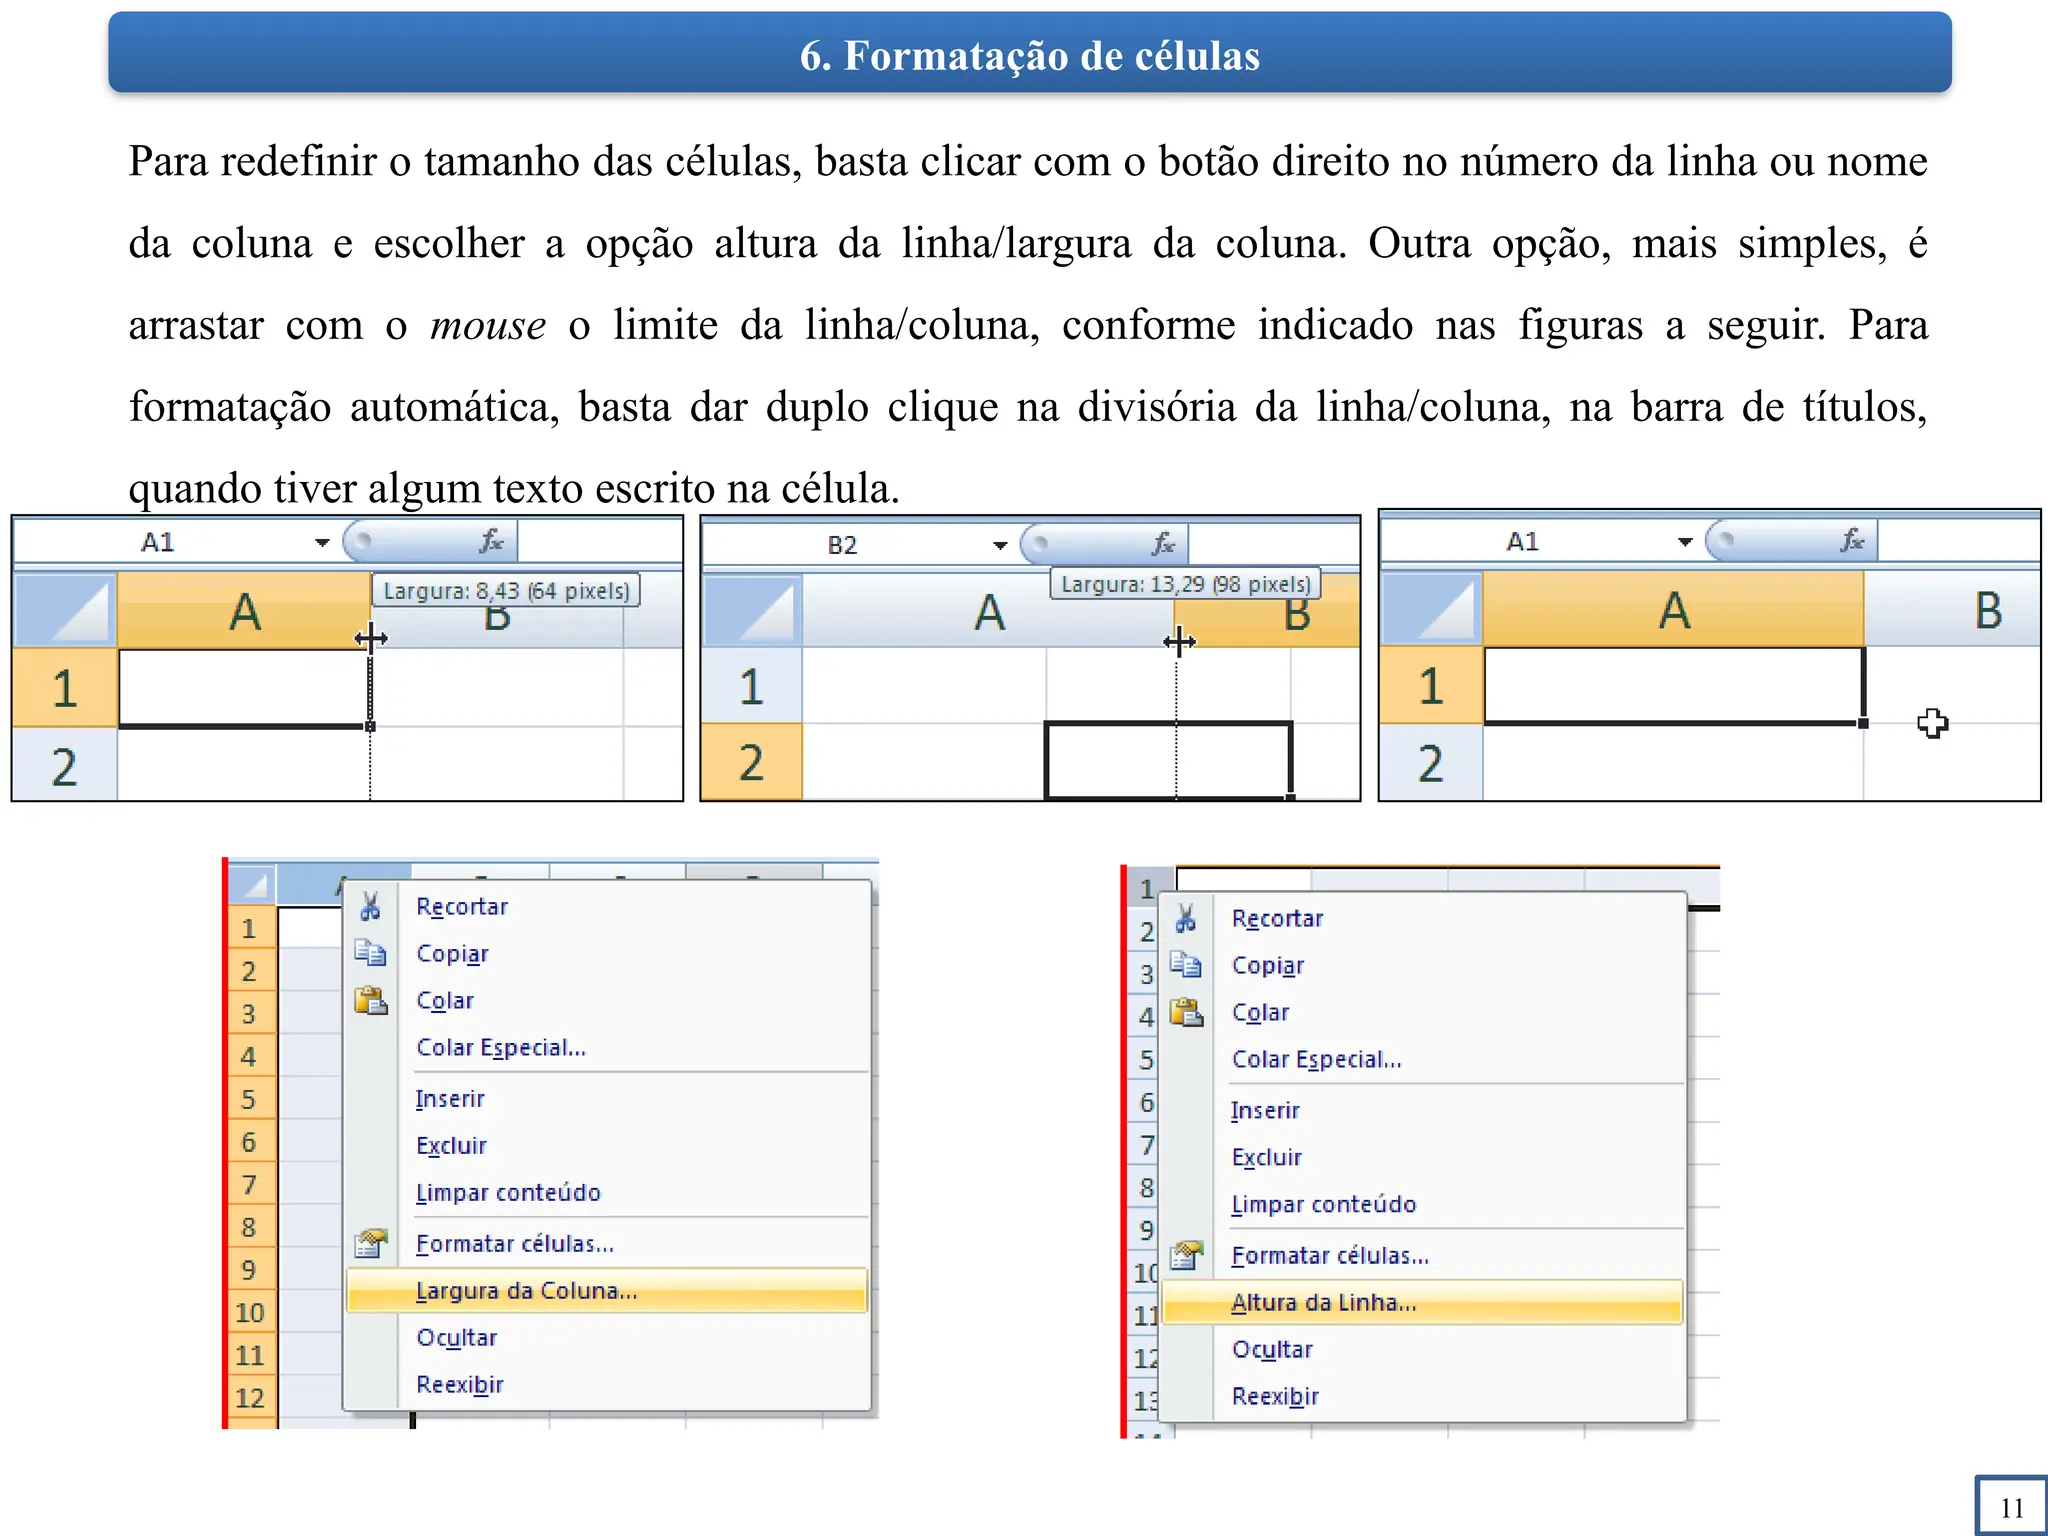Click the scissors icon in column context menu
2048x1536 pixels.
click(x=370, y=906)
